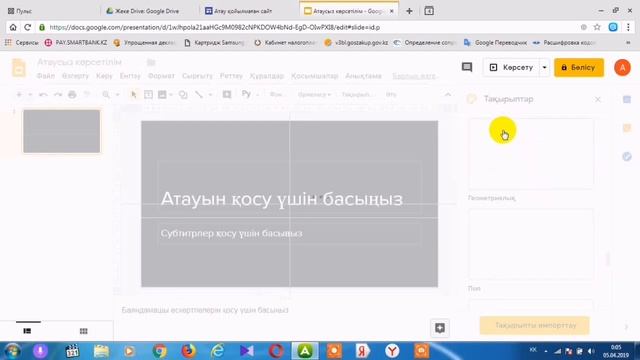640x360 pixels.
Task: Open the Tasks icon in side panel
Action: 627,156
